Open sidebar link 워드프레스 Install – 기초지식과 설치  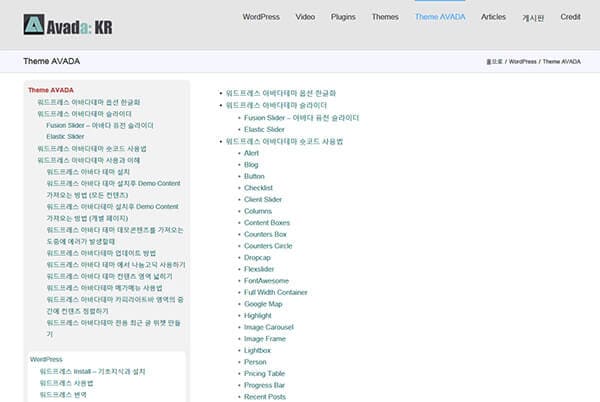(x=92, y=371)
